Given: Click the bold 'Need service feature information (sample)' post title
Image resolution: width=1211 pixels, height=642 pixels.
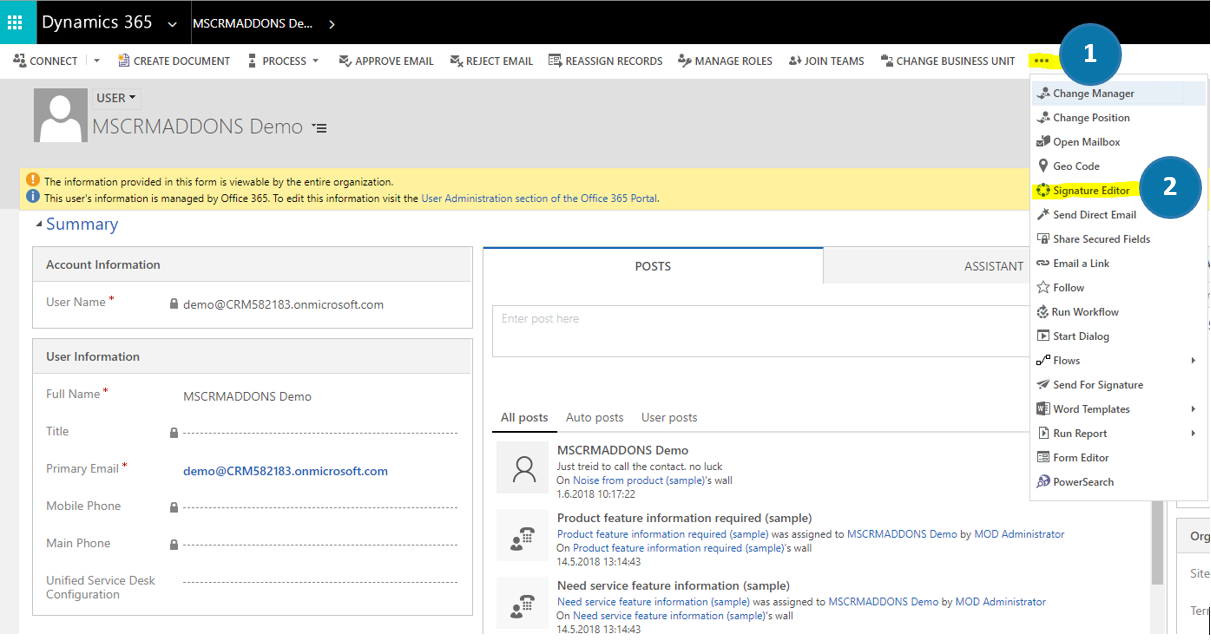Looking at the screenshot, I should (673, 586).
